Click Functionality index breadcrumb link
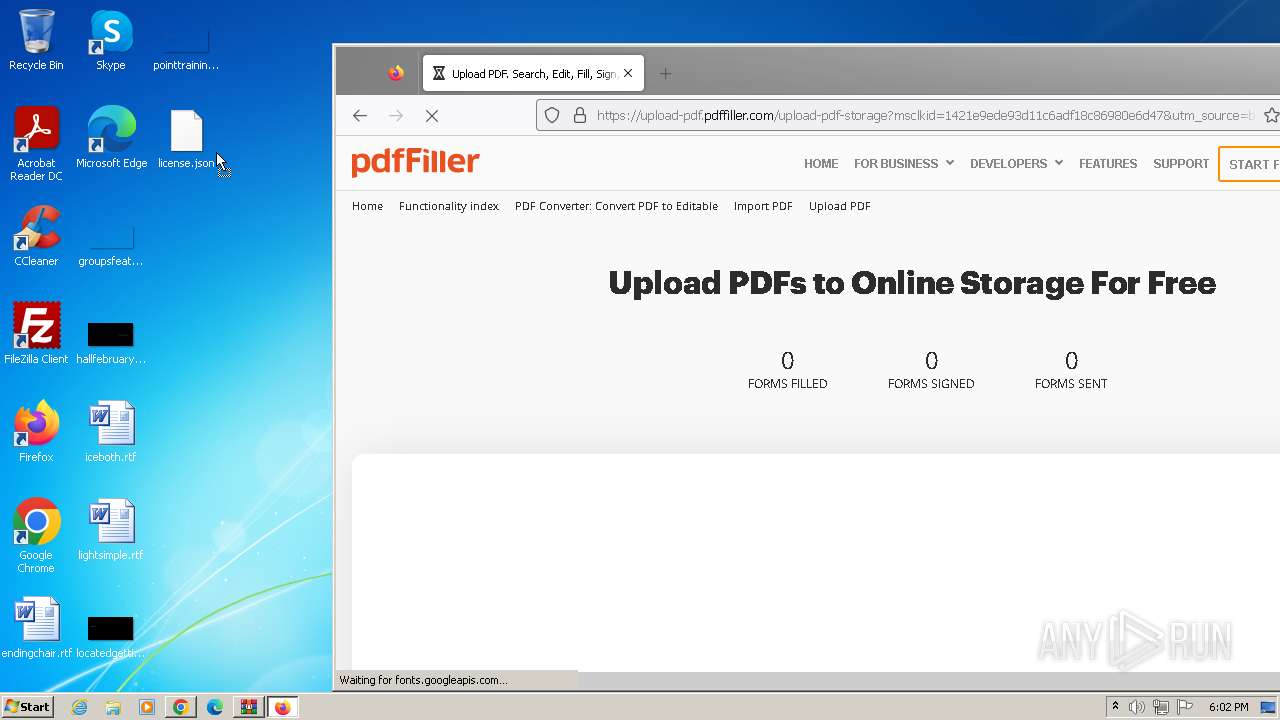 pos(449,206)
